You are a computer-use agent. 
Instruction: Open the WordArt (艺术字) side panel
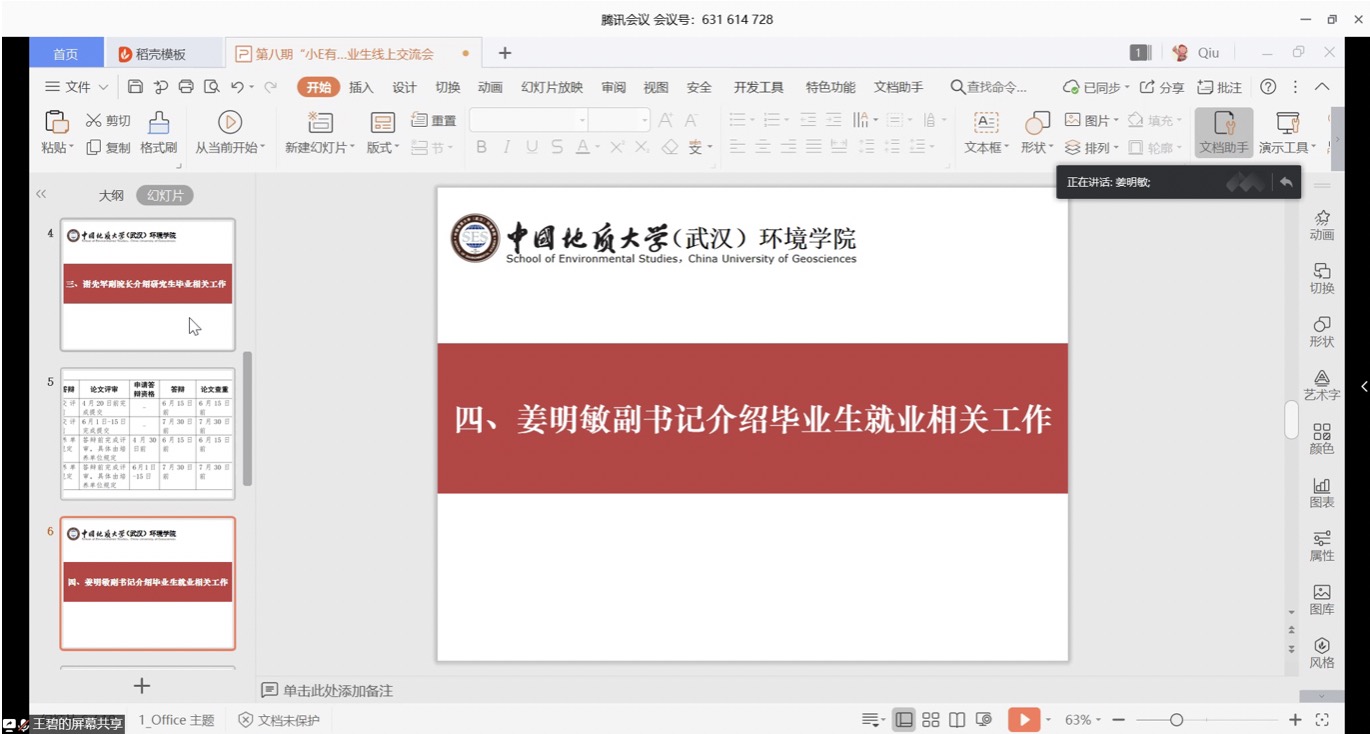(1322, 385)
